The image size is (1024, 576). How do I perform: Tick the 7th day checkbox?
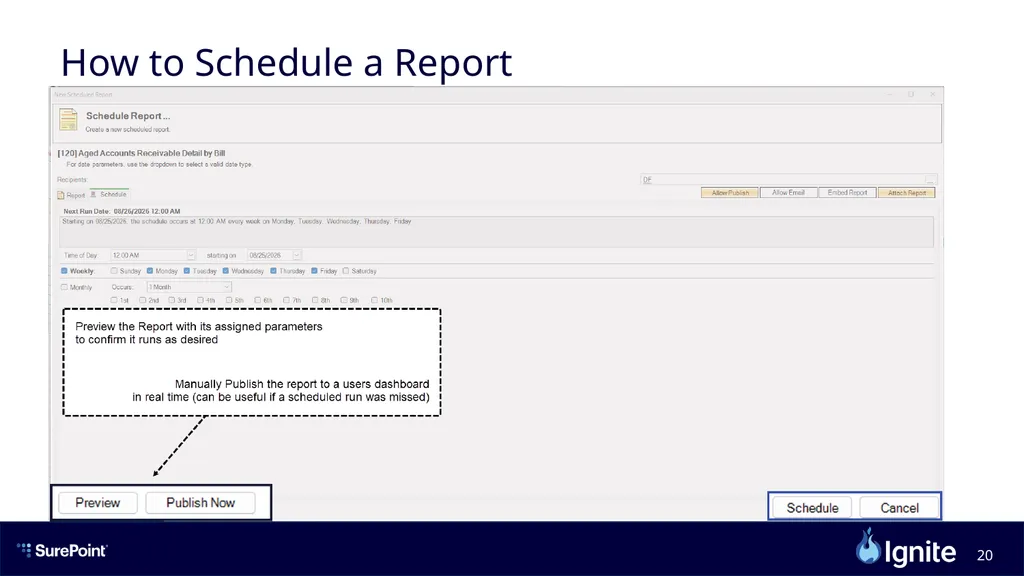[x=287, y=300]
